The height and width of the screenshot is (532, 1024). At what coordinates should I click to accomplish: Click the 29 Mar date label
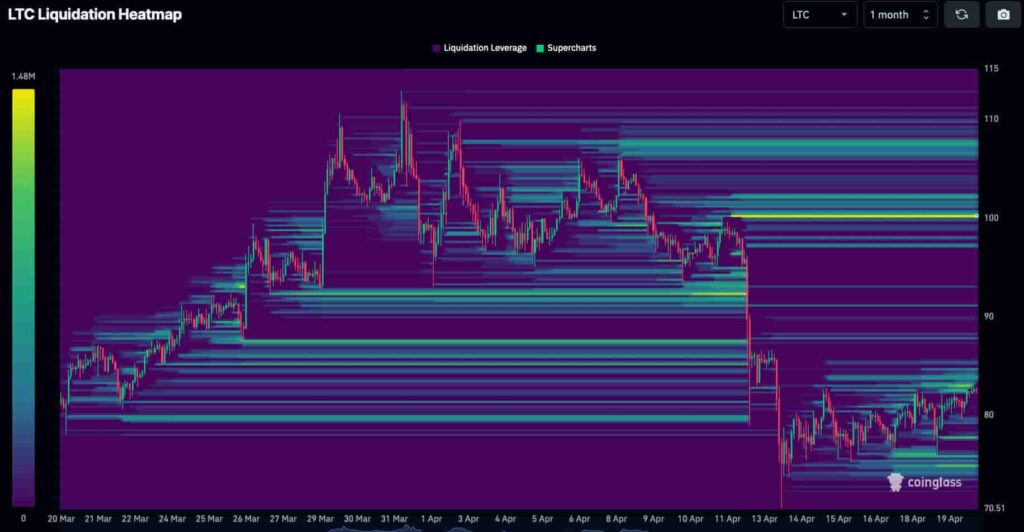(320, 519)
